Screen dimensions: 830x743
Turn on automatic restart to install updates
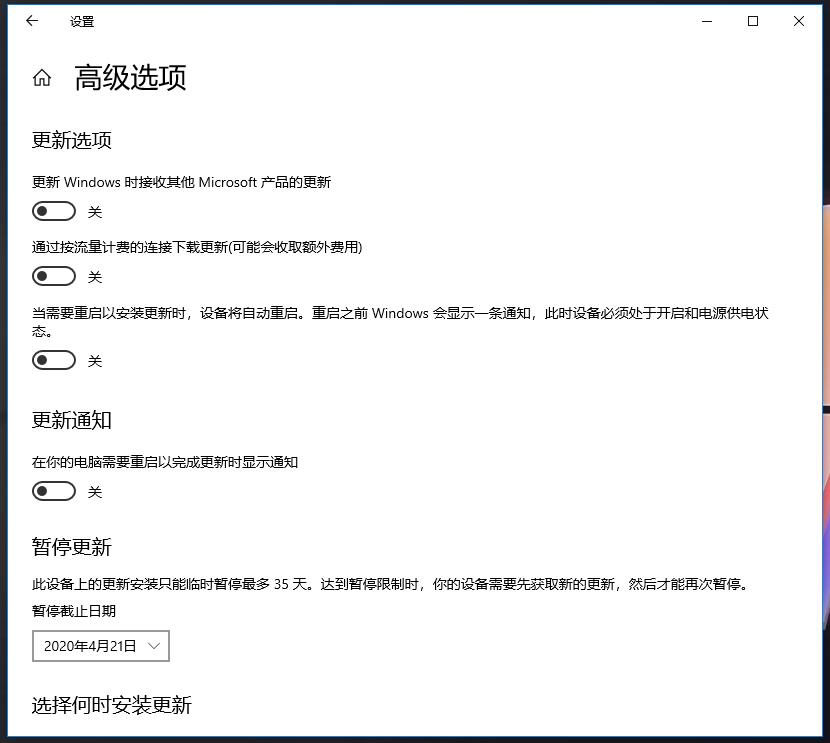coord(54,360)
